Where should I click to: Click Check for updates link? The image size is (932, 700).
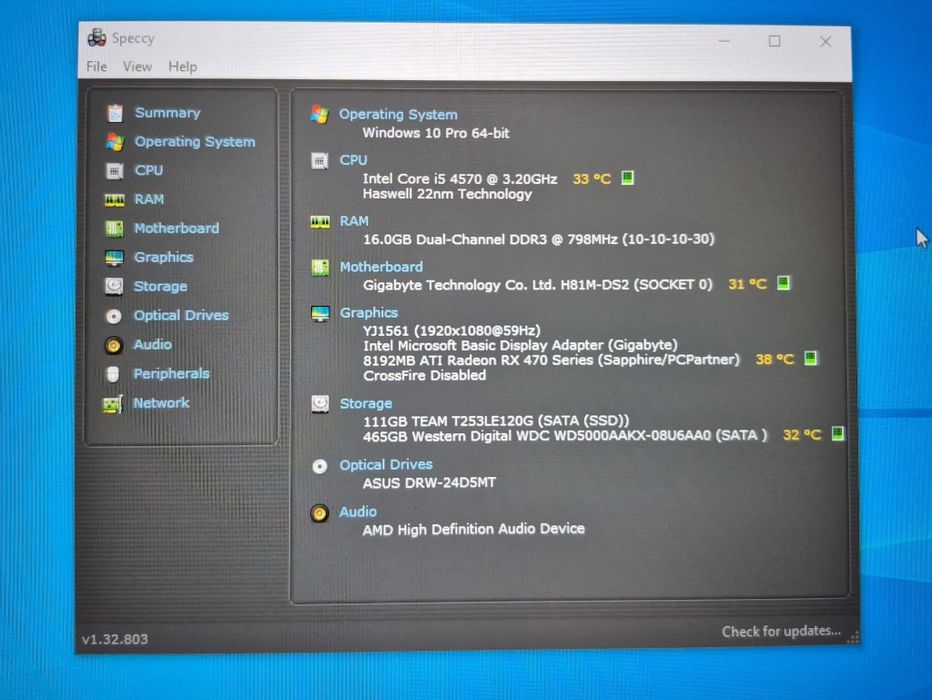[781, 631]
